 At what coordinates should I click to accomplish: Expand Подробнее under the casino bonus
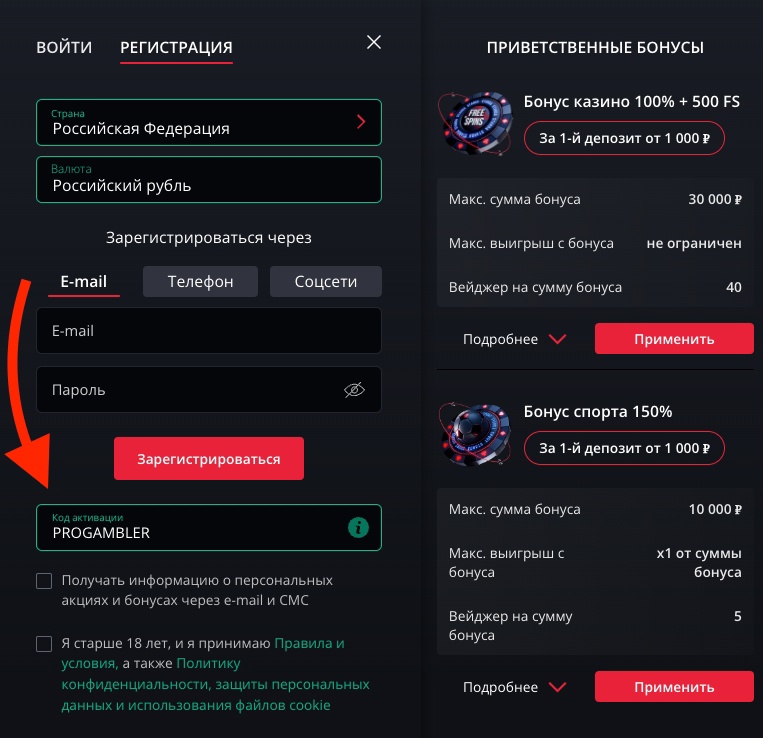click(514, 339)
